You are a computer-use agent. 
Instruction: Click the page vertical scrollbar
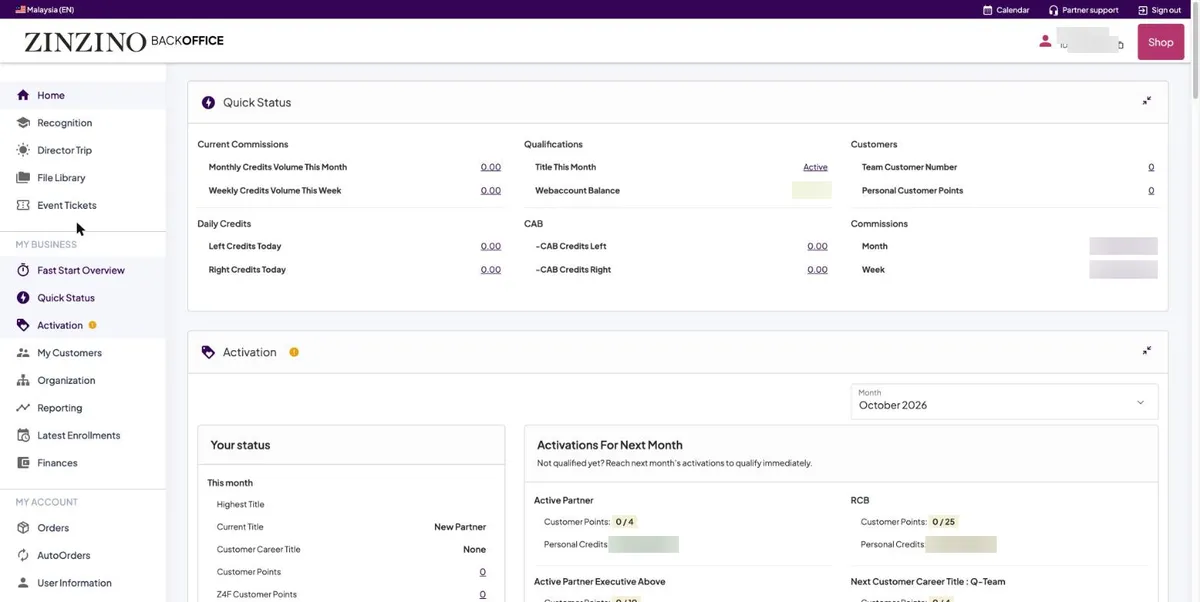pyautogui.click(x=1195, y=50)
